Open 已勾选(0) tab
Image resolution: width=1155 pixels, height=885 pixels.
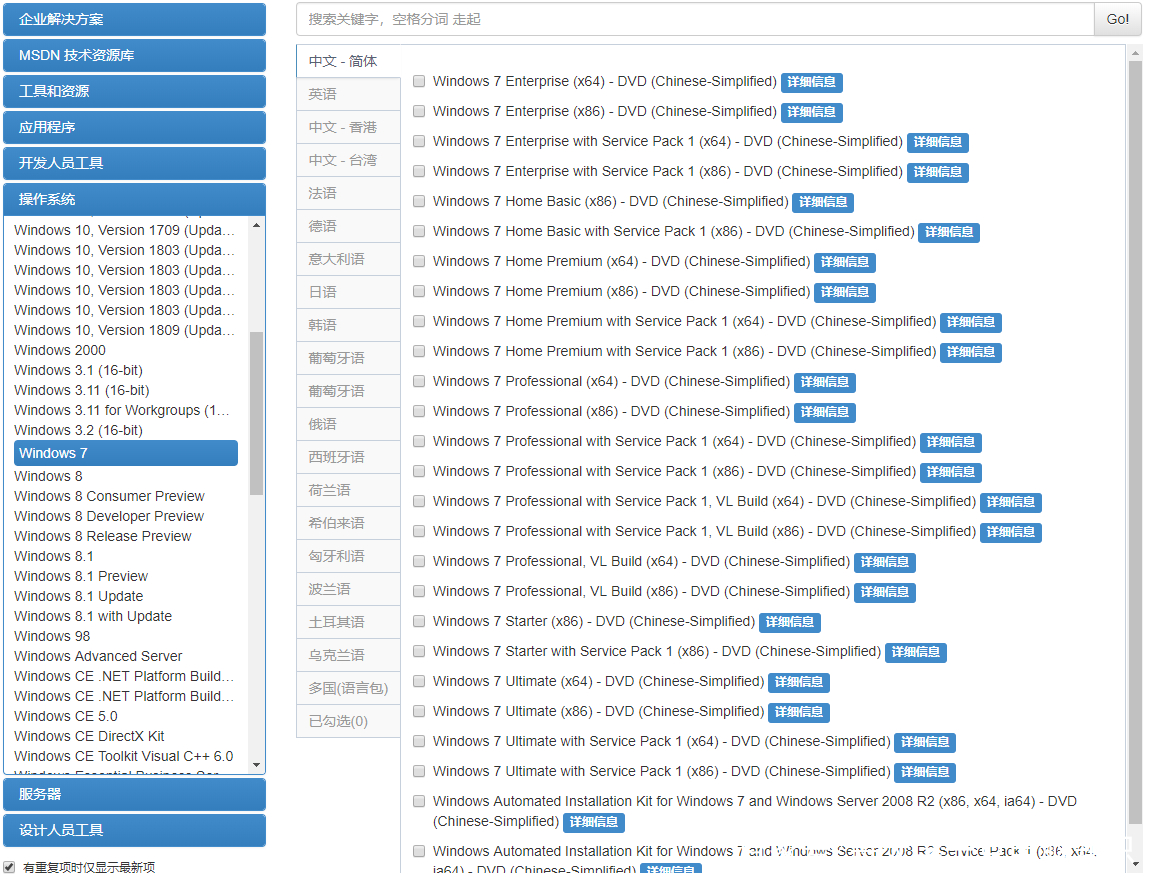[x=348, y=721]
